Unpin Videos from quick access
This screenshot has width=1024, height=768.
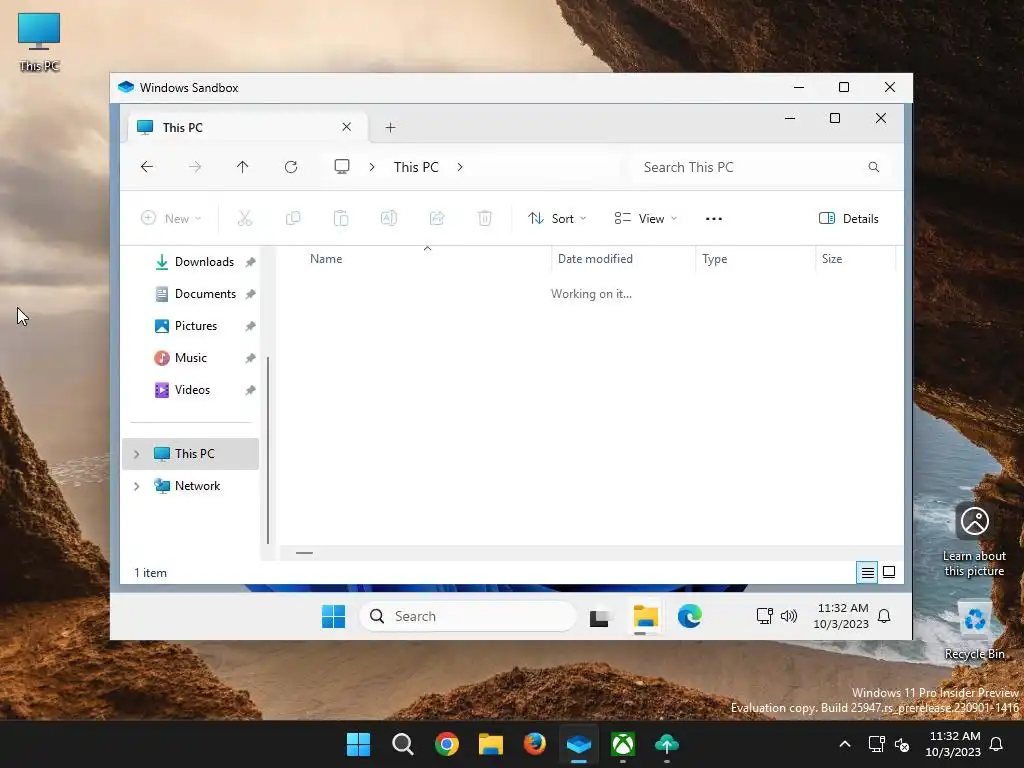pos(250,391)
